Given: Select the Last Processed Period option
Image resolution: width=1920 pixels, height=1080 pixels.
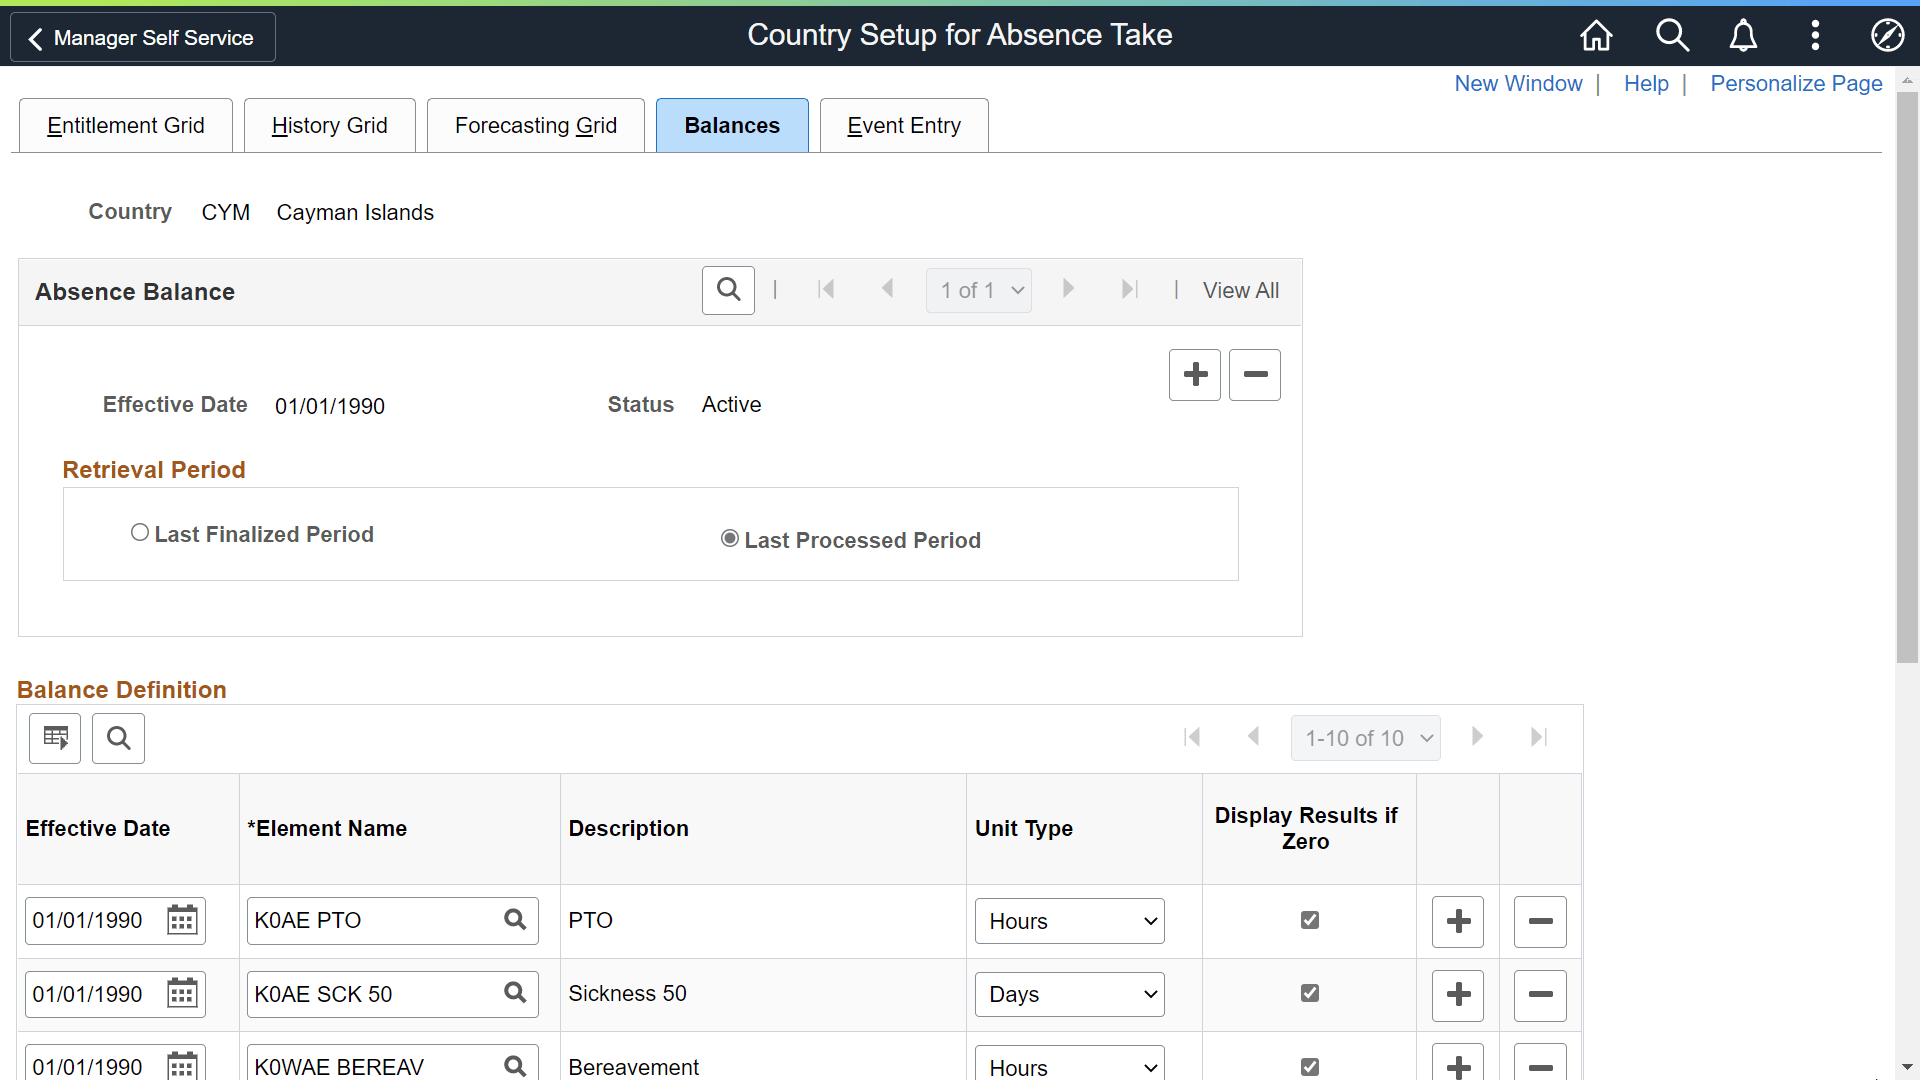Looking at the screenshot, I should tap(730, 539).
